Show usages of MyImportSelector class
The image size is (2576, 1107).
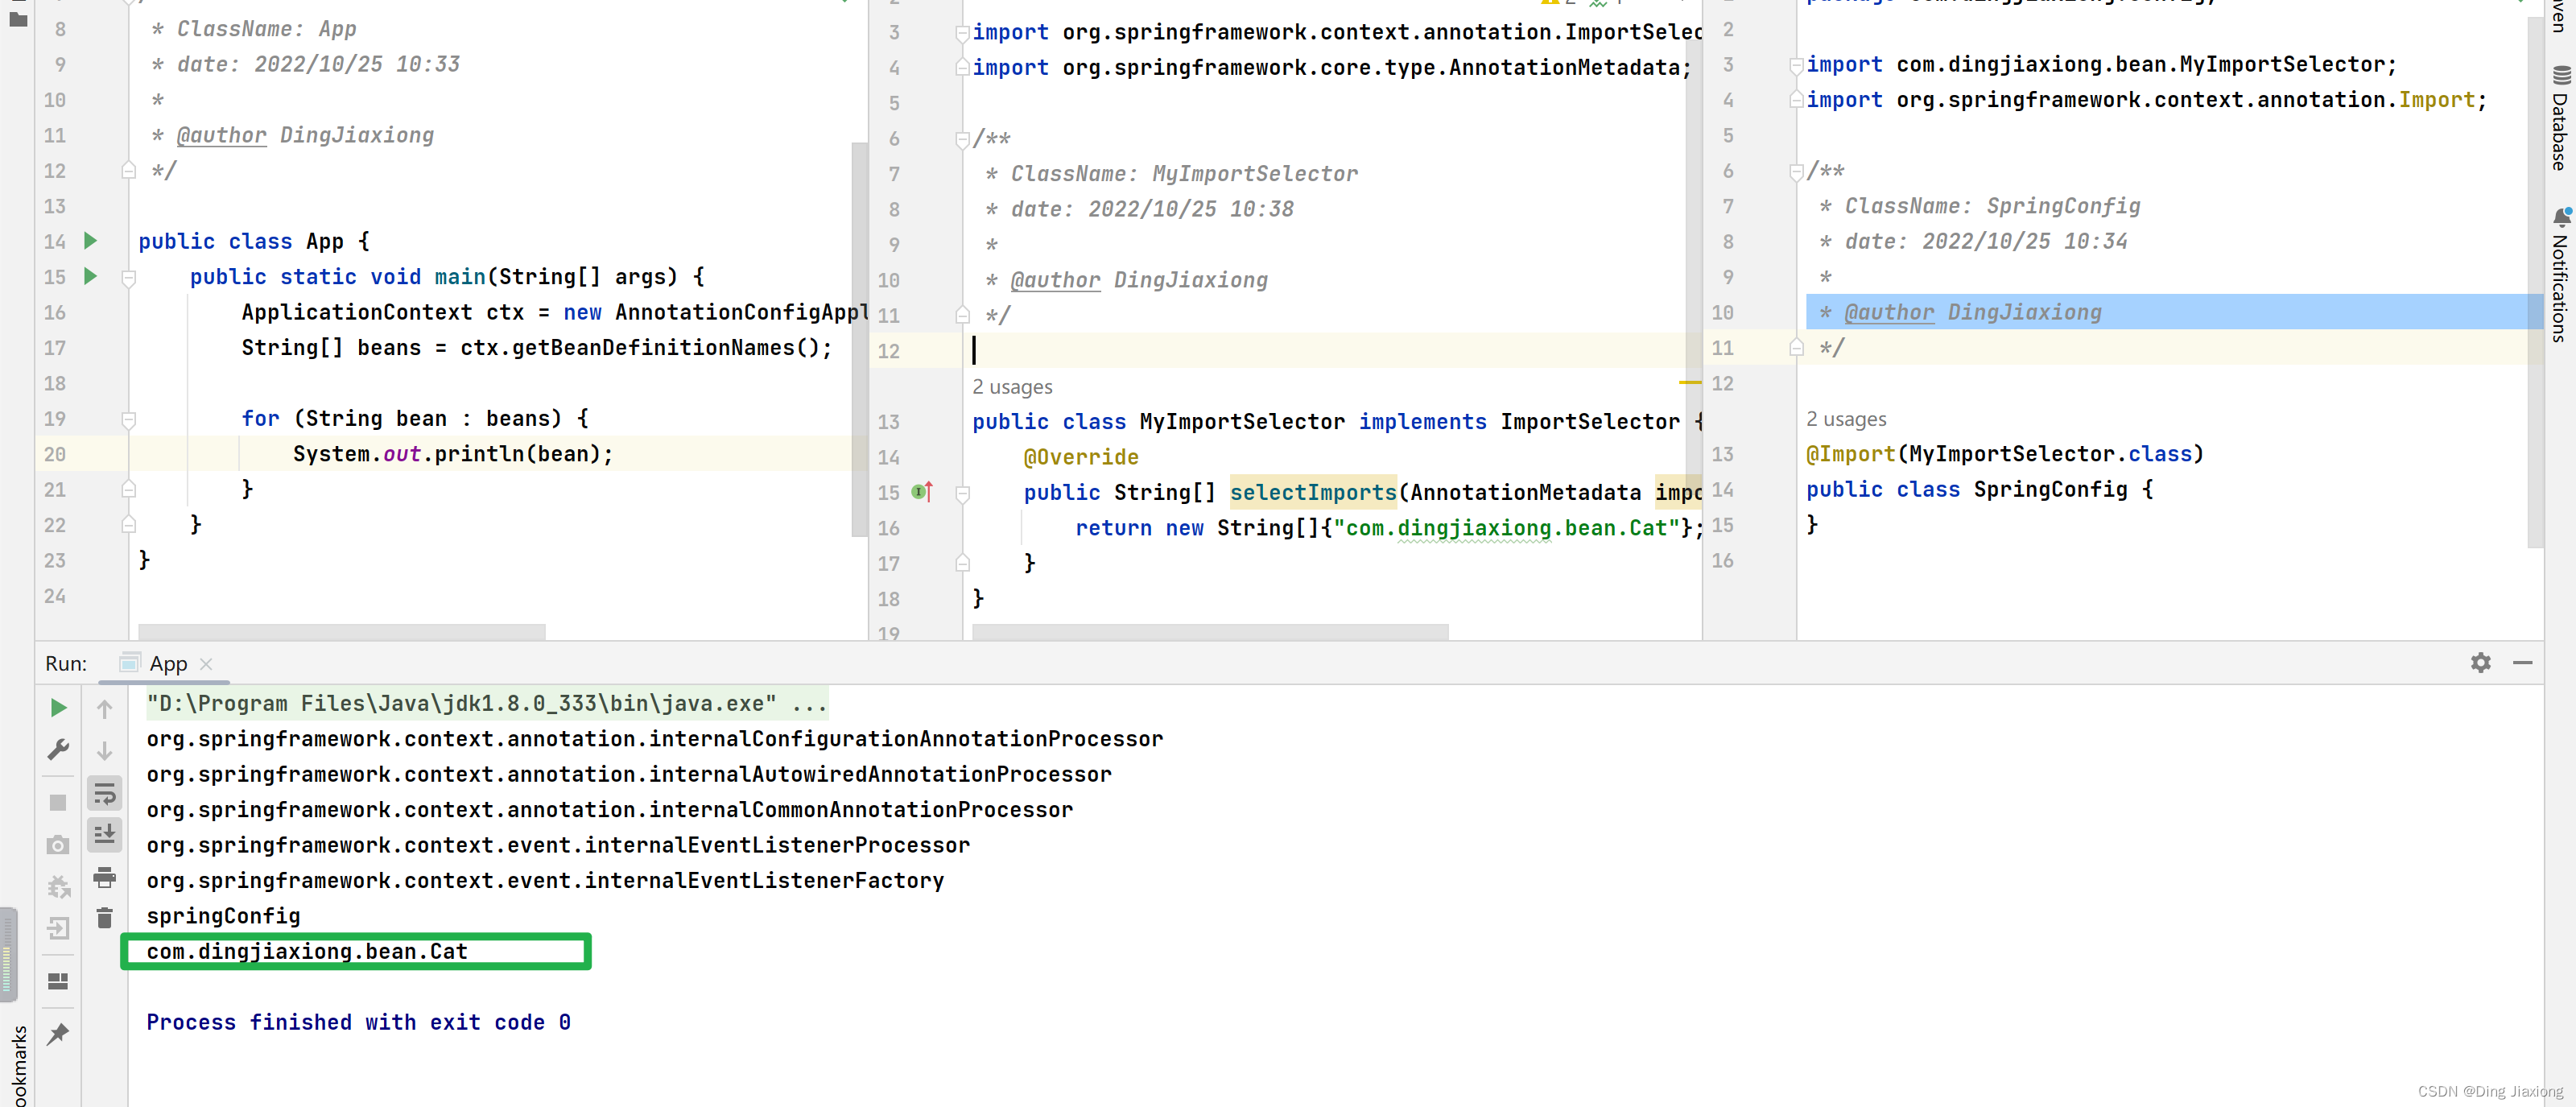pos(1012,387)
